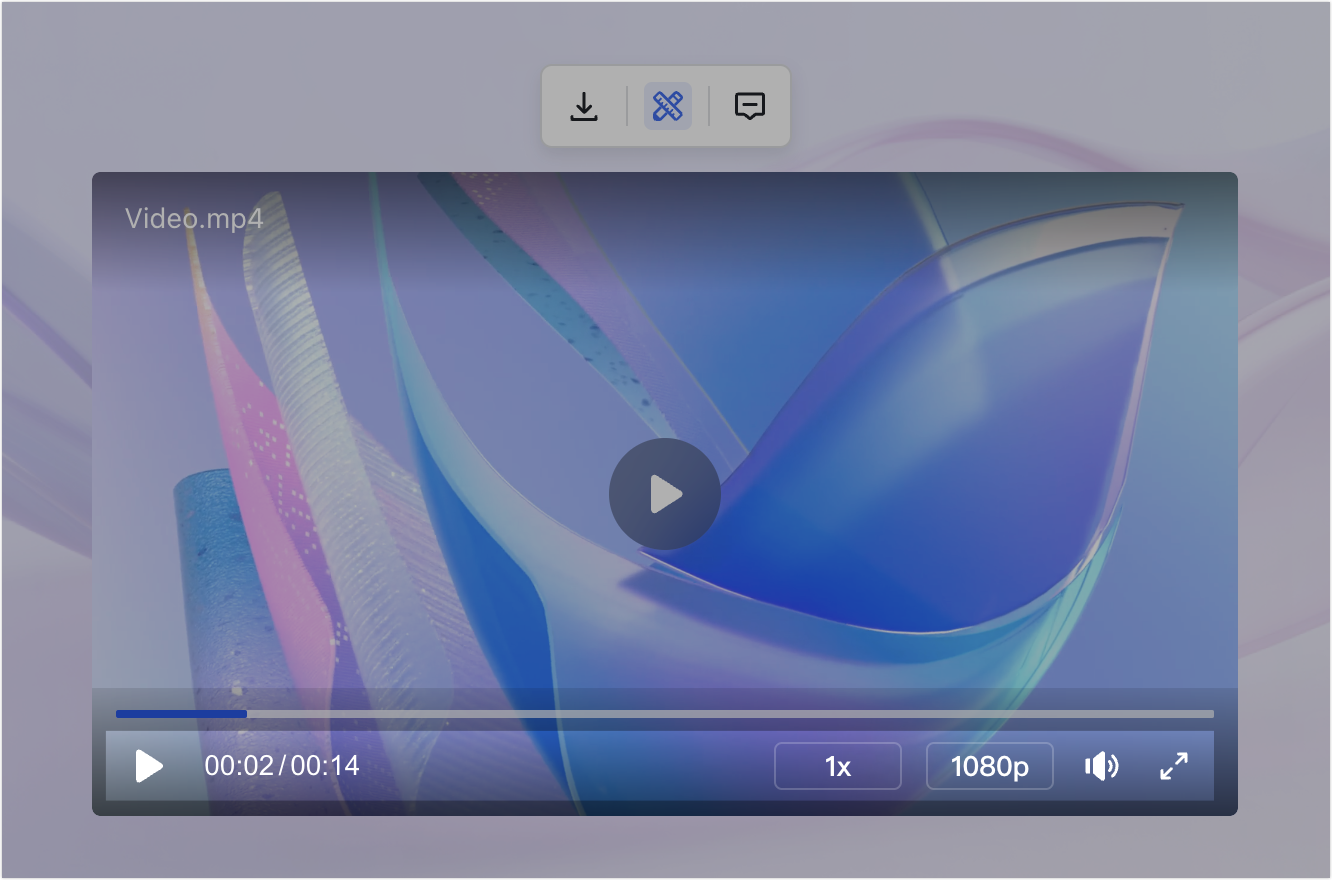Start video with the center play button
Screen dimensions: 1332x880
[x=665, y=494]
